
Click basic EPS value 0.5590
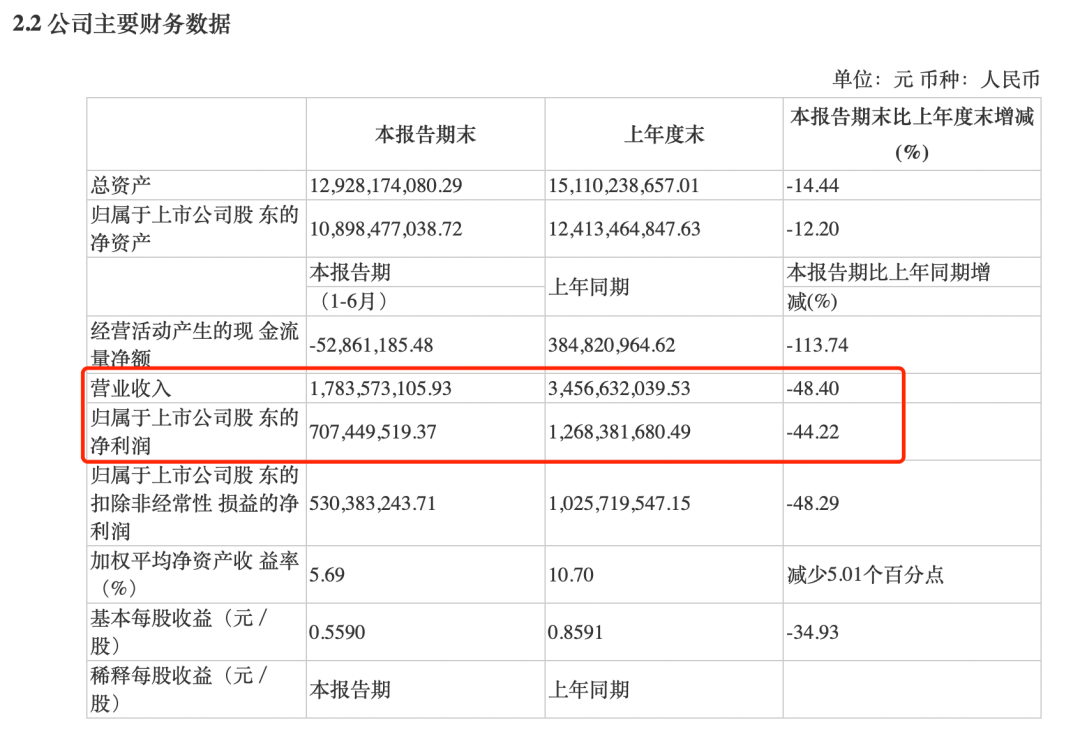point(338,632)
